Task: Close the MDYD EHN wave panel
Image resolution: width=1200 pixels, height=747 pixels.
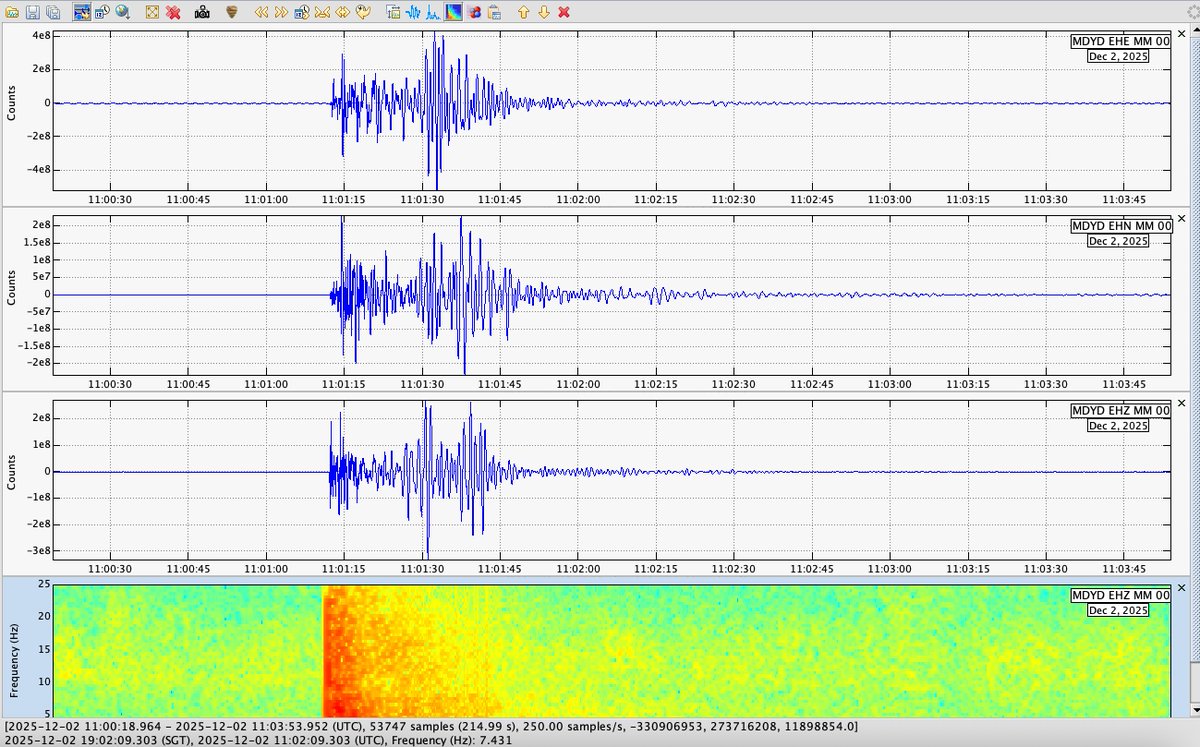Action: [x=1181, y=217]
